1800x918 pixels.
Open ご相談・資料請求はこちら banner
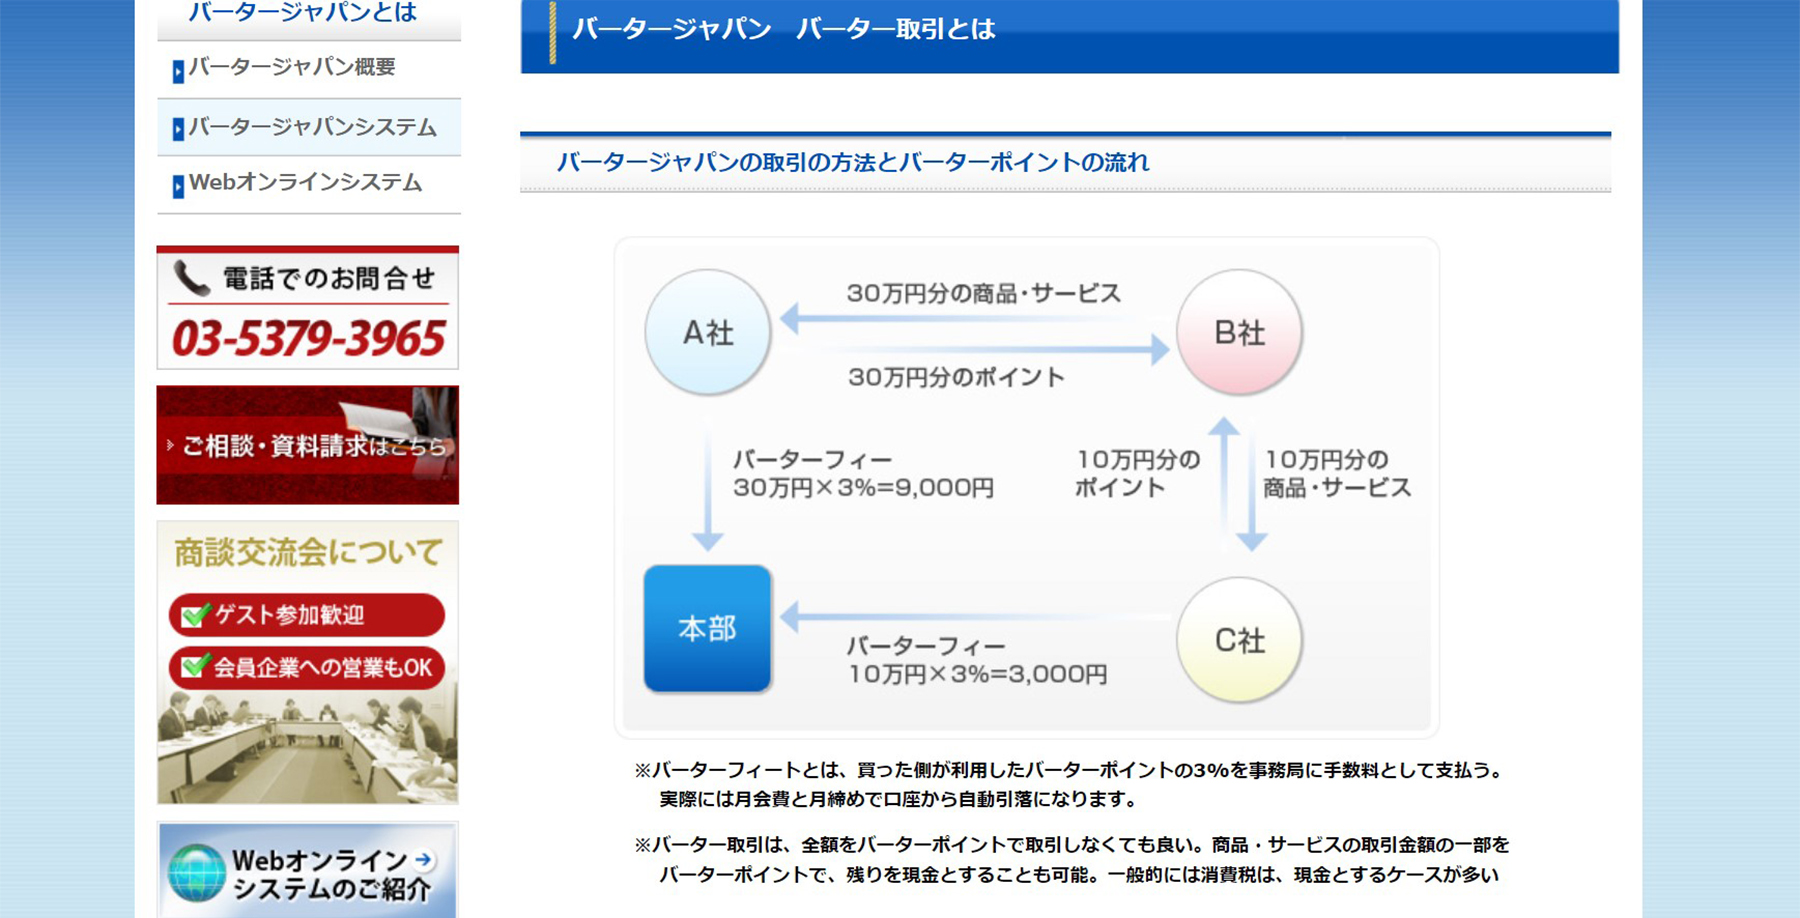[307, 445]
